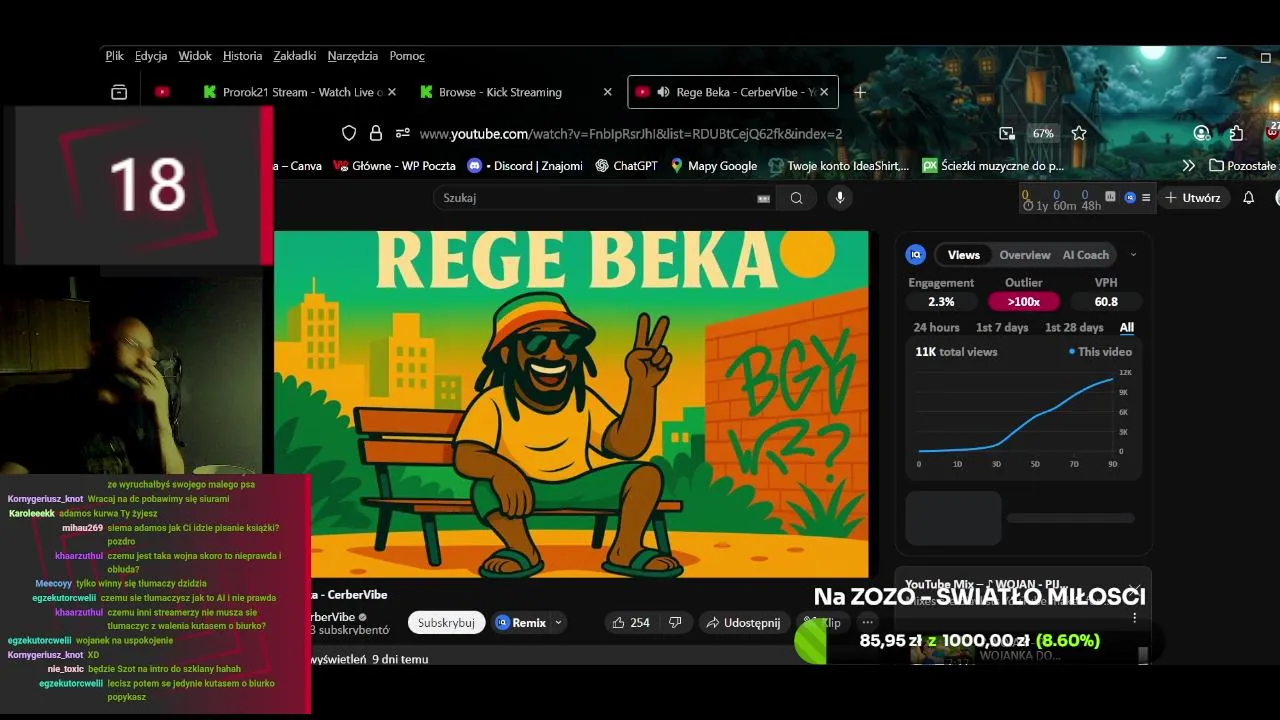Open Twoje konto IdeaShirt bookmark
Image resolution: width=1280 pixels, height=720 pixels.
click(x=839, y=166)
